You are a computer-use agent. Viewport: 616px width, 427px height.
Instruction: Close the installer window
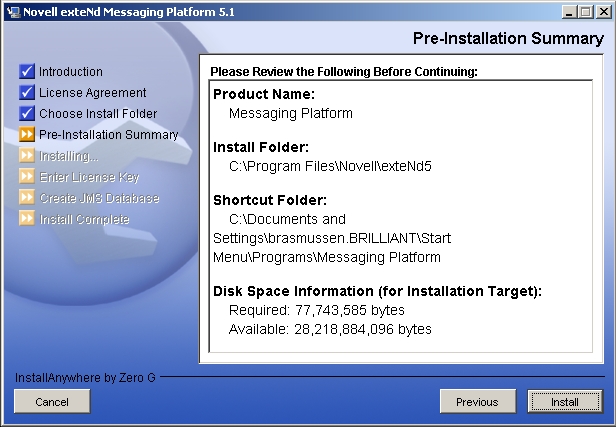[x=602, y=12]
